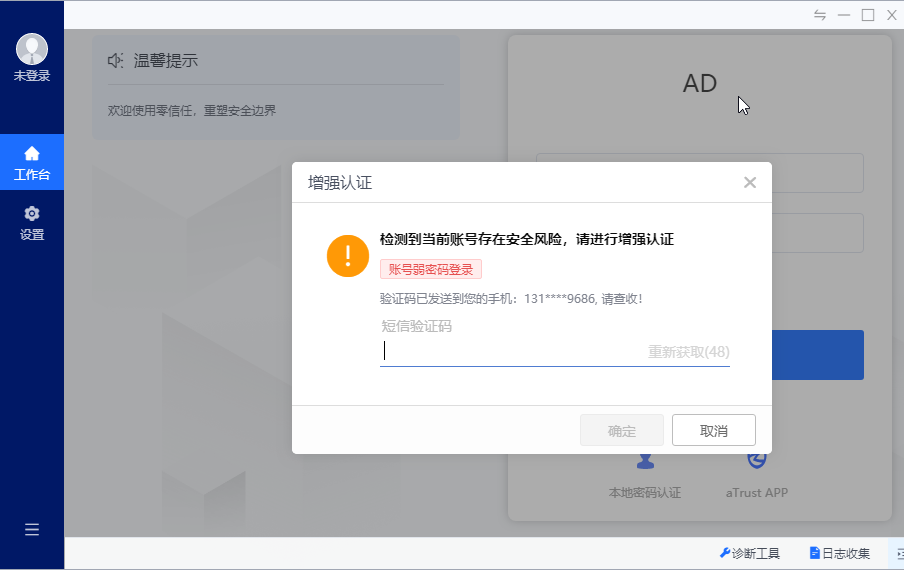This screenshot has height=570, width=904.
Task: Click the switch arrows icon in title bar
Action: (820, 15)
